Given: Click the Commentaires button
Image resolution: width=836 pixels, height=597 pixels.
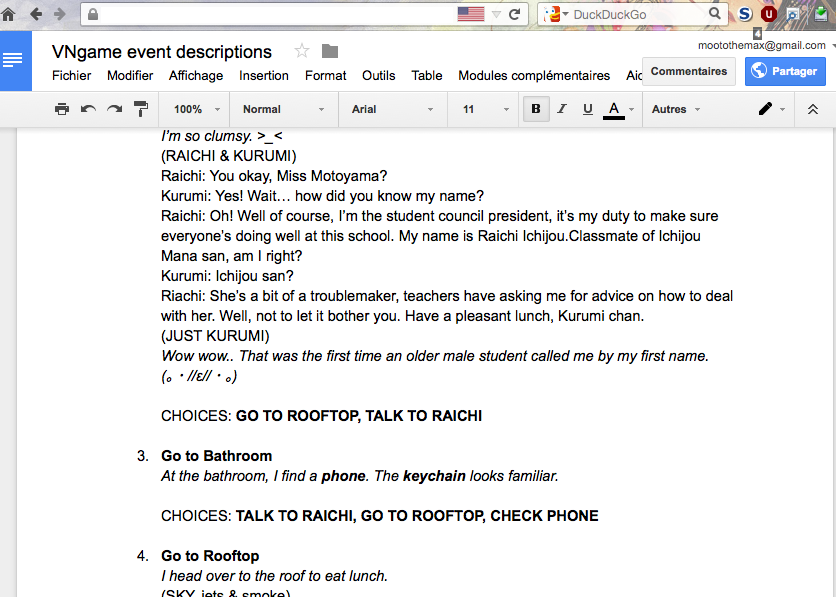Looking at the screenshot, I should coord(688,71).
